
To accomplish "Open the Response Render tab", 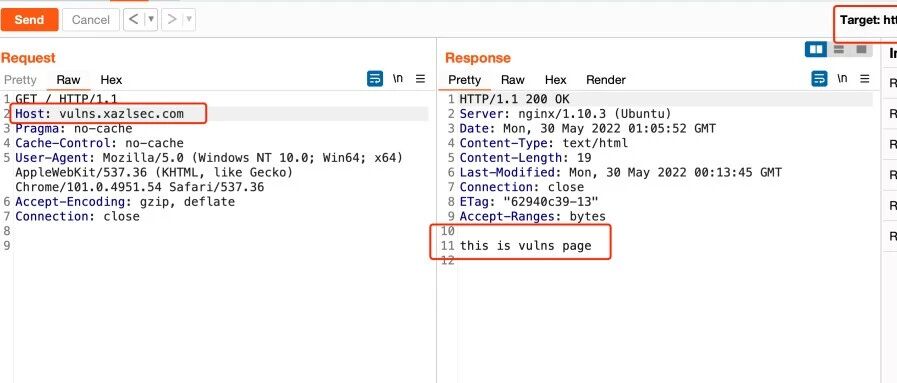I will [606, 79].
